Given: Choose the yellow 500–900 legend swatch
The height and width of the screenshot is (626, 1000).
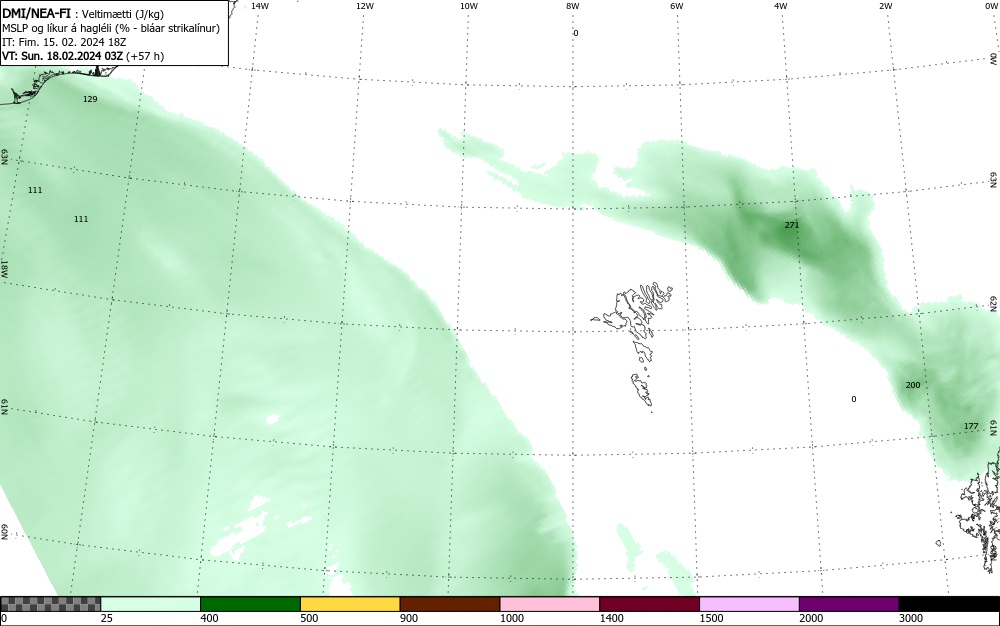Looking at the screenshot, I should (x=350, y=604).
